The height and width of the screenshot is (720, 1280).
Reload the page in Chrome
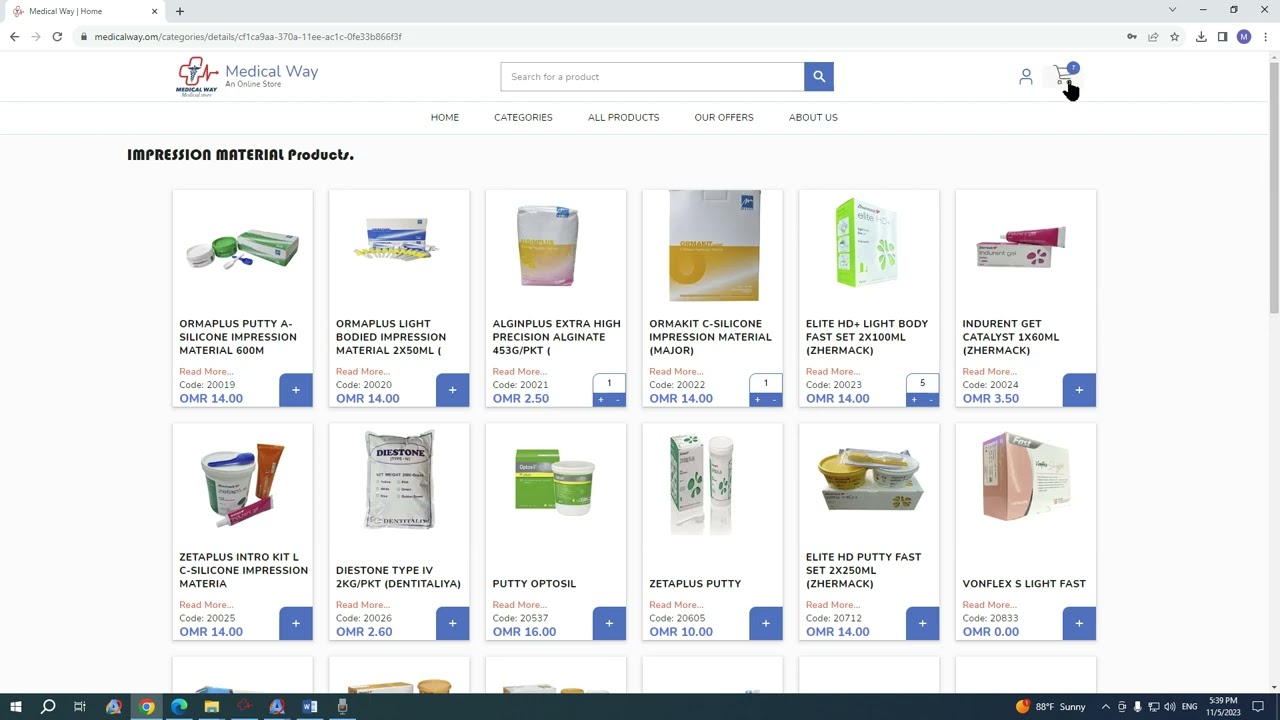pyautogui.click(x=57, y=37)
